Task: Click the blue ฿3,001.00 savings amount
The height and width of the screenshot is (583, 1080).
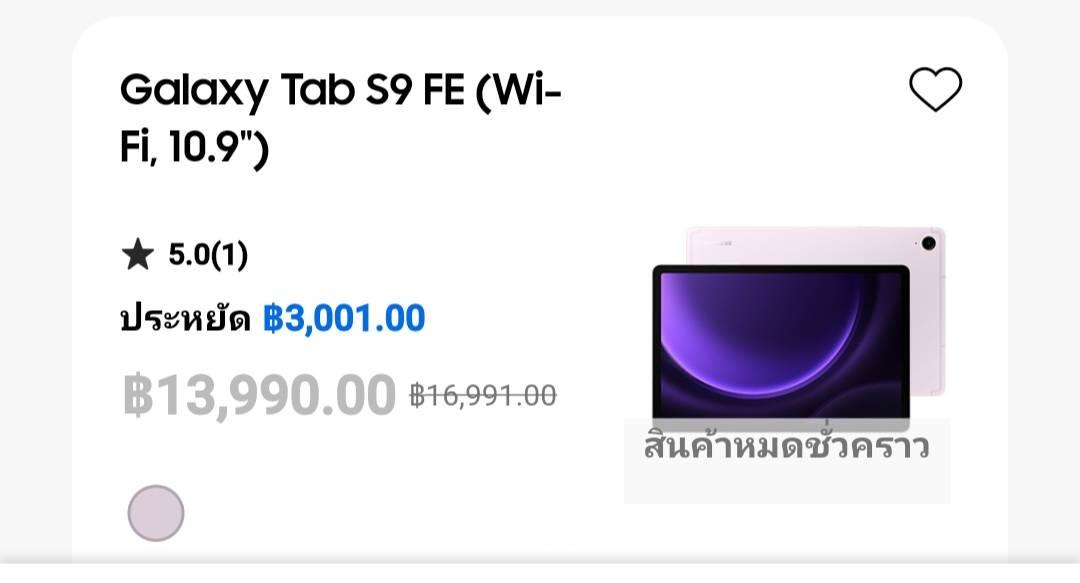Action: coord(344,318)
